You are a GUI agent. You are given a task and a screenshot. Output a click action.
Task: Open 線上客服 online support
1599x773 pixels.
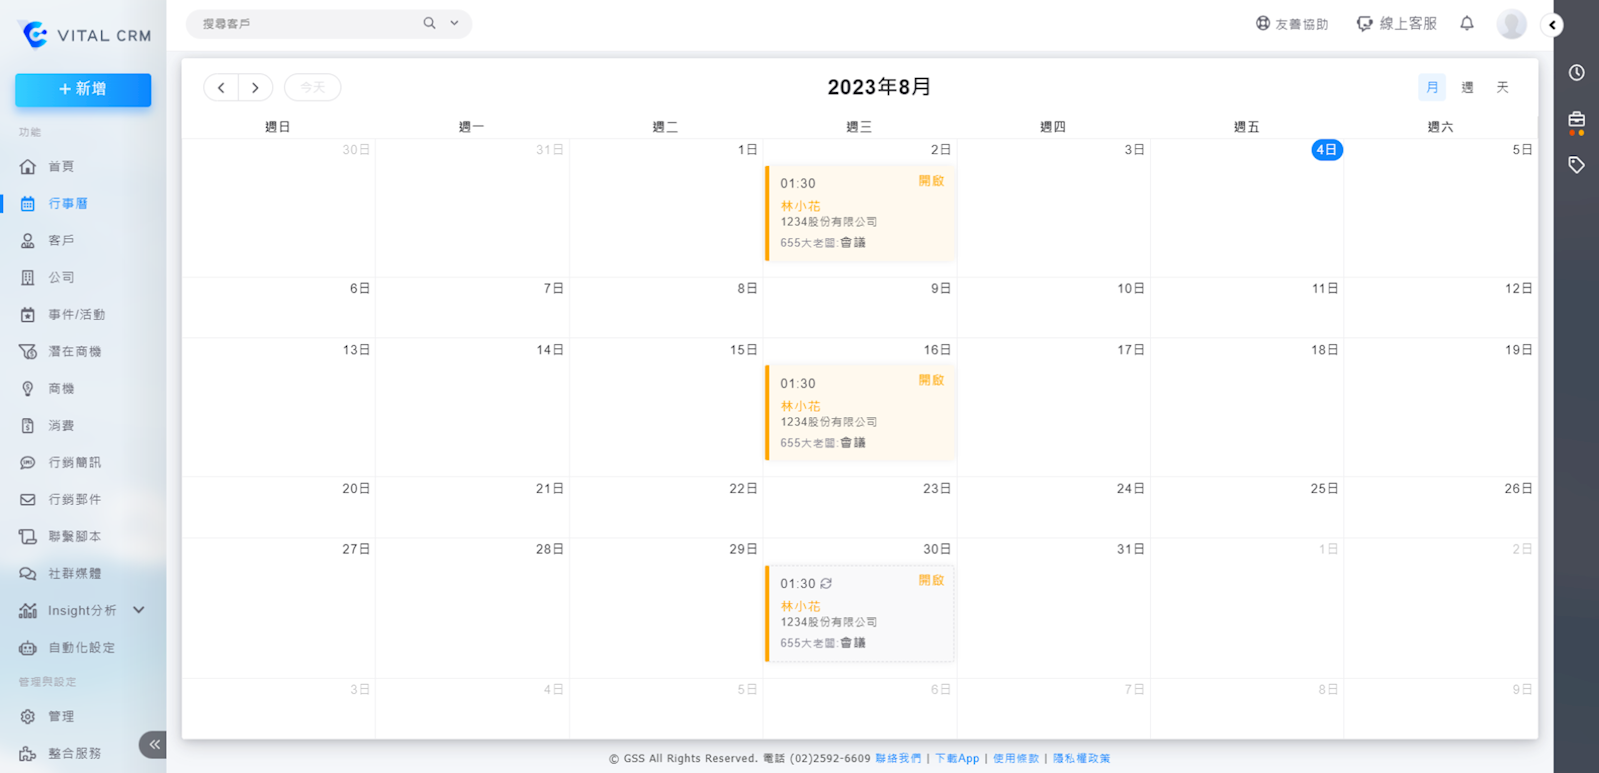click(1396, 23)
